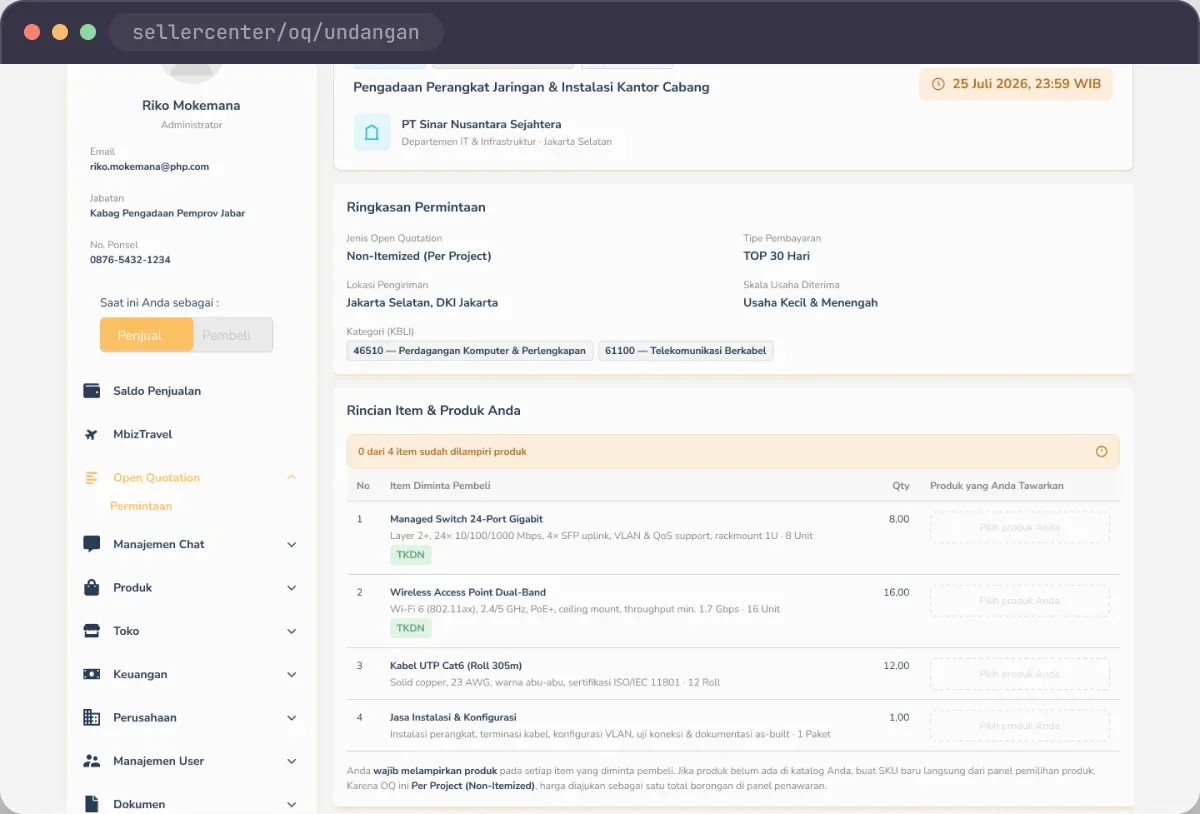The image size is (1200, 814).
Task: Expand the Manajemen User submenu chevron
Action: coord(292,761)
